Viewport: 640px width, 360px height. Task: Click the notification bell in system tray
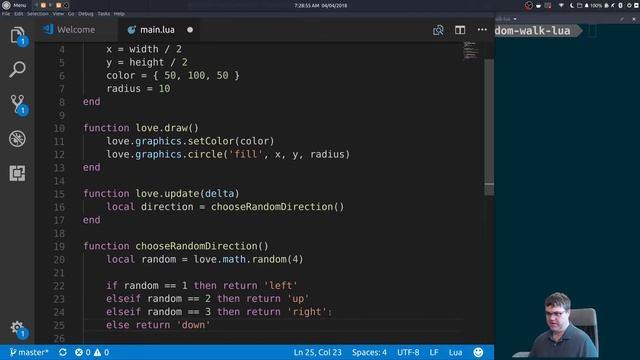click(587, 5)
